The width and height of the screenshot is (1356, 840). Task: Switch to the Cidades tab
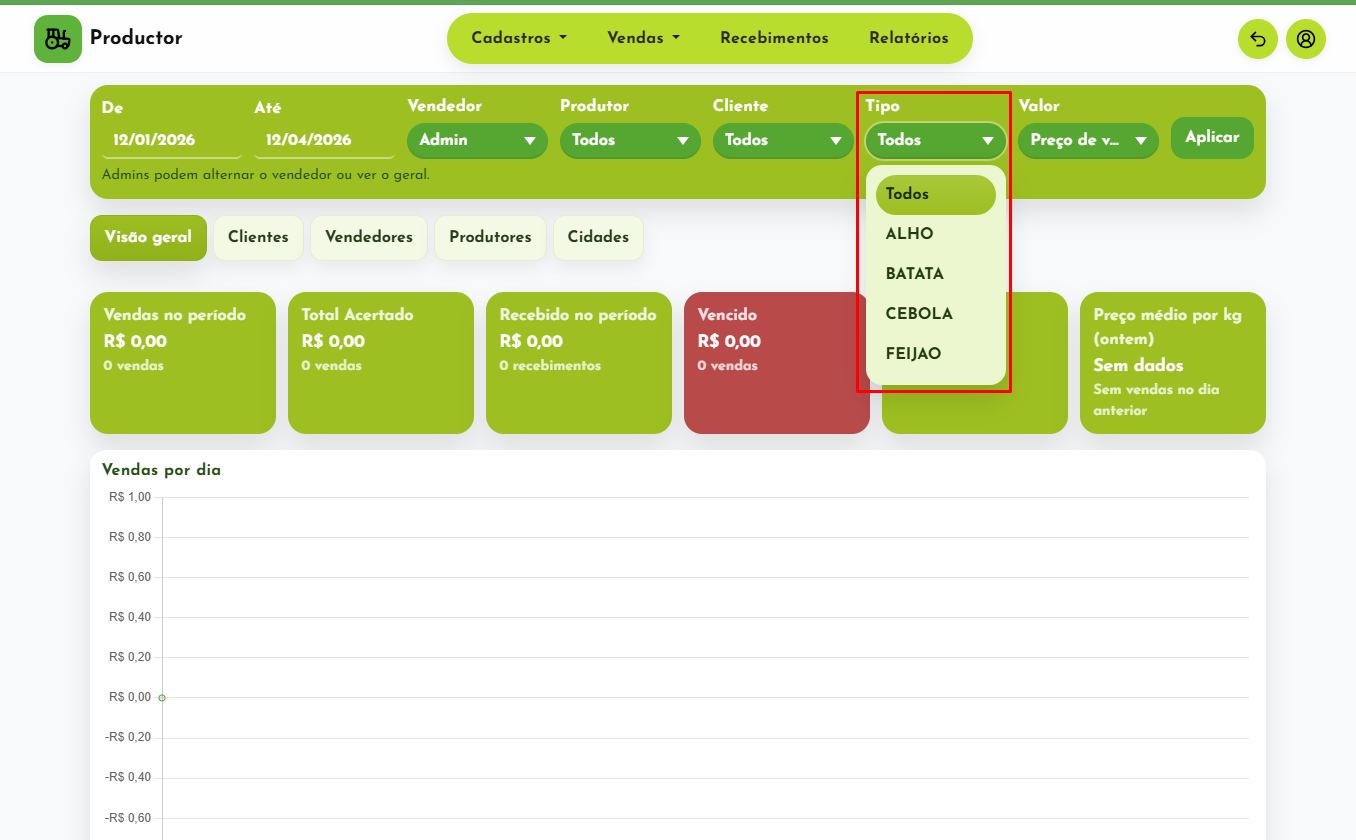point(598,238)
